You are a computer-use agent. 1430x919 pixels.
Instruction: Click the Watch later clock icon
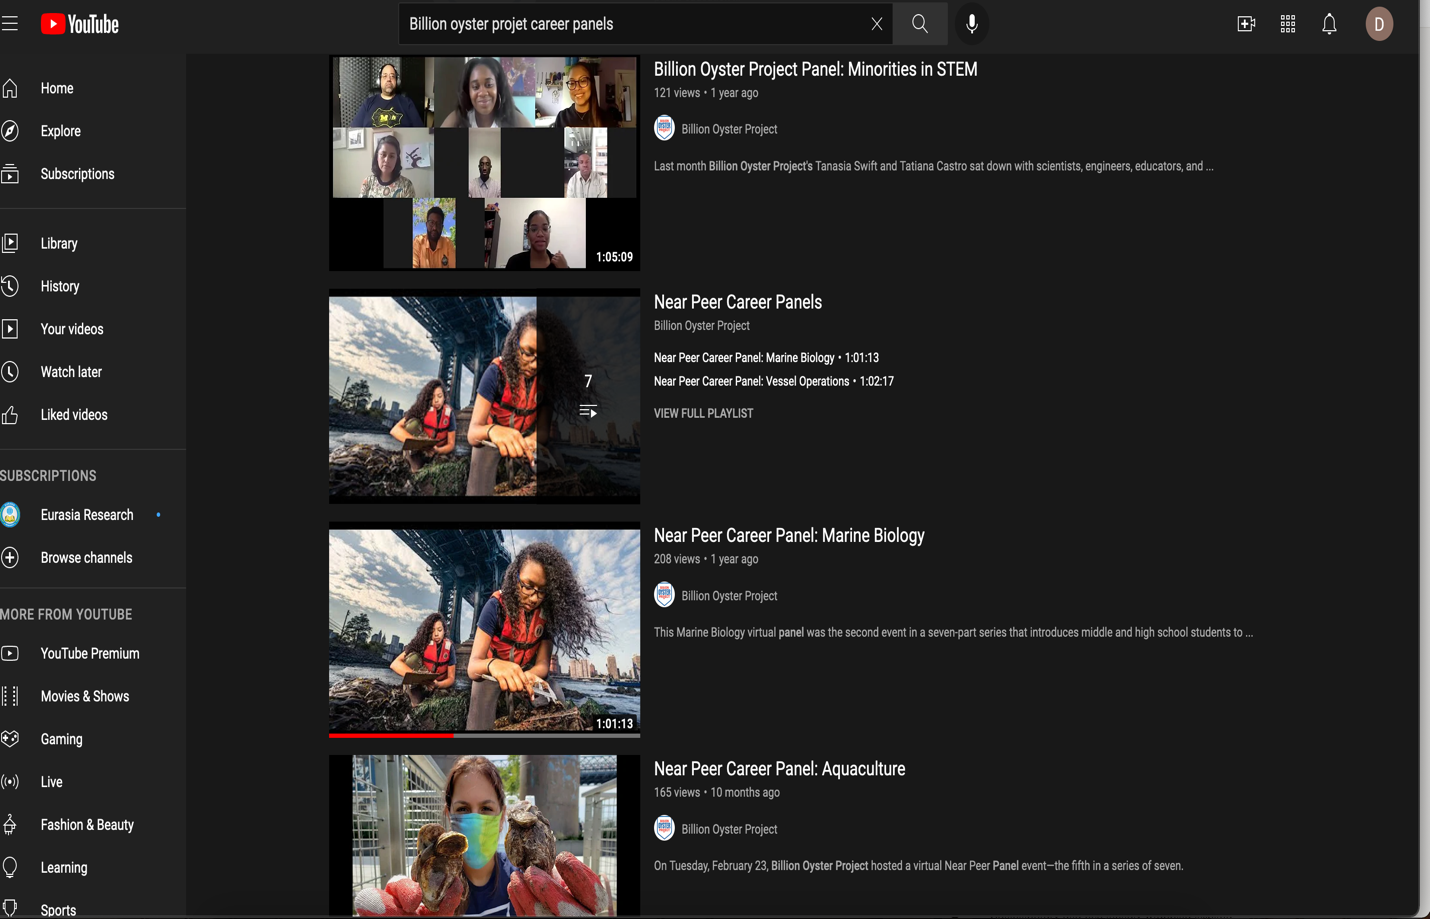(x=10, y=372)
